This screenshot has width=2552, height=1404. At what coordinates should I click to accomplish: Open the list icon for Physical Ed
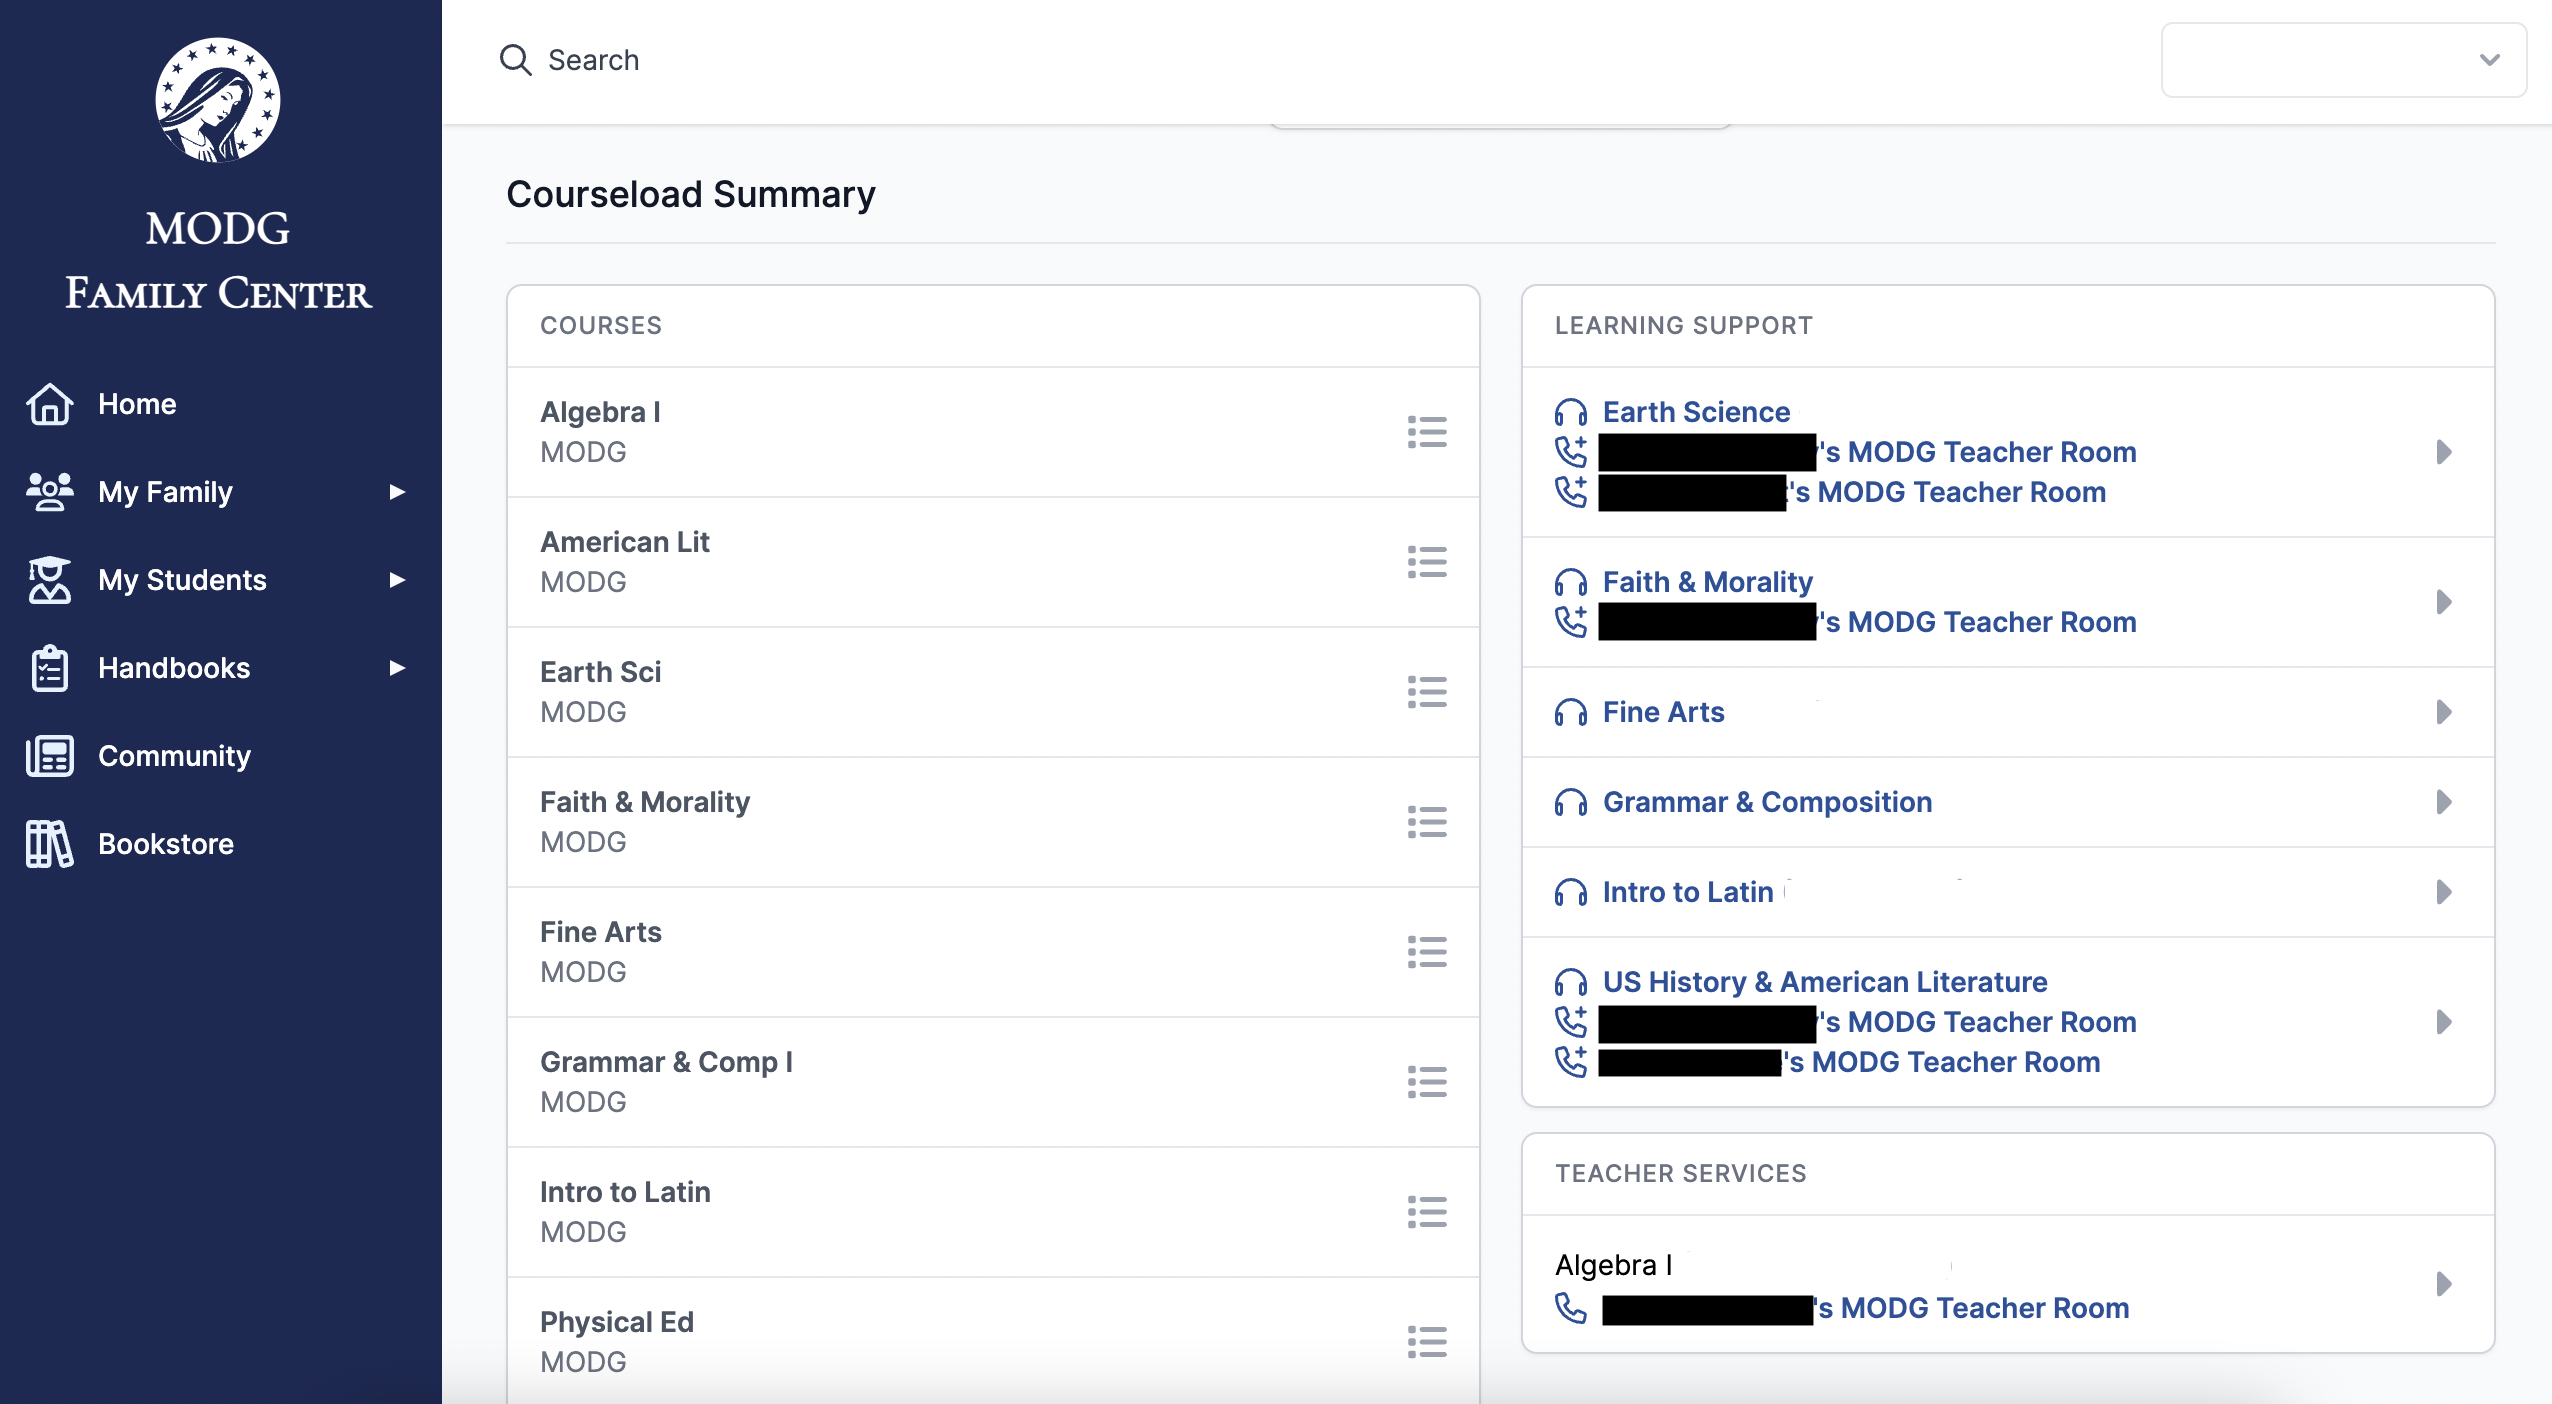1427,1342
